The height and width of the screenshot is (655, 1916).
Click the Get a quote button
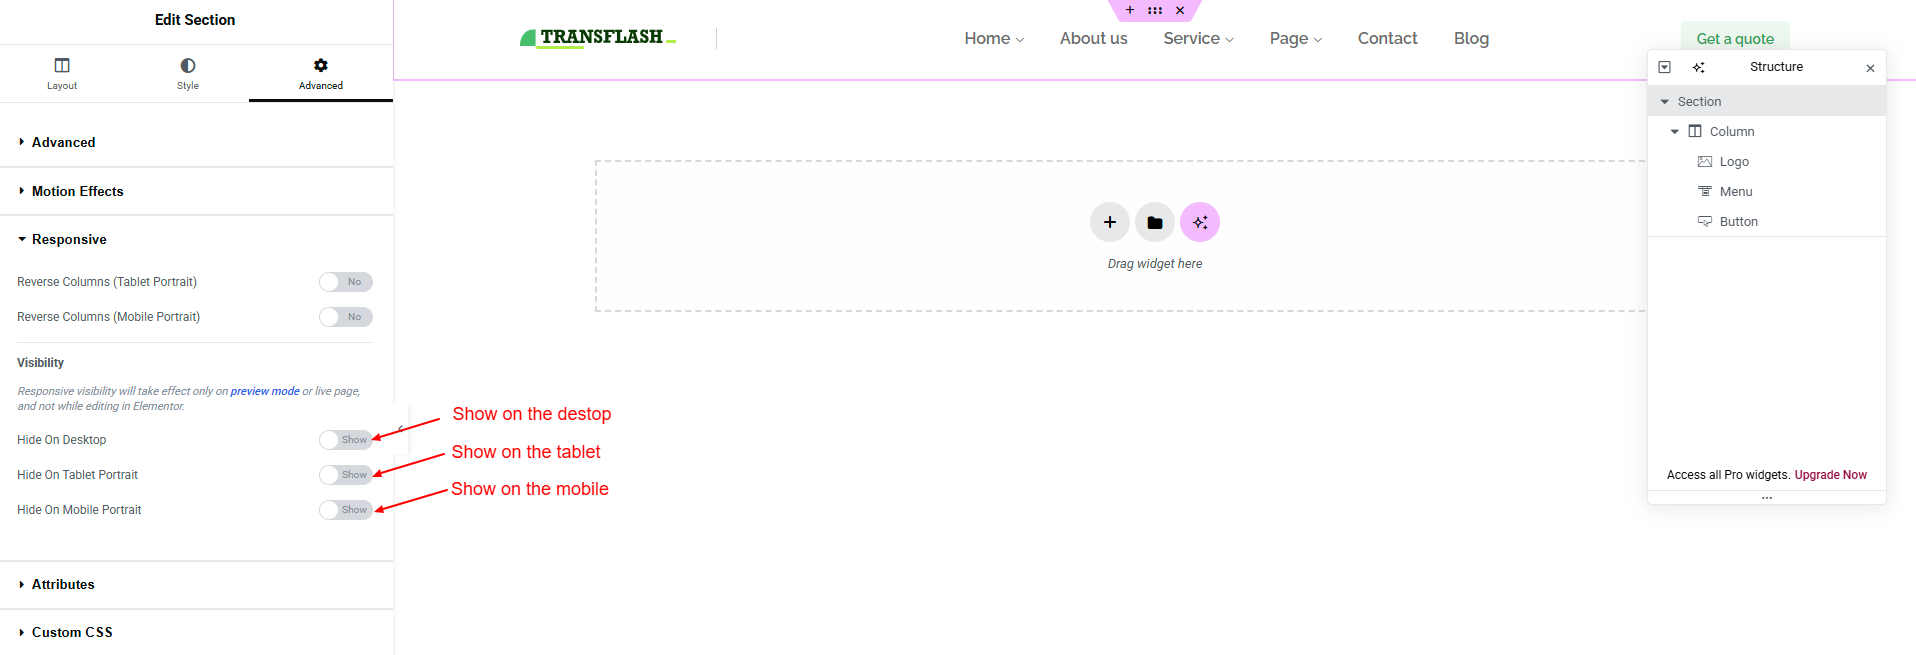click(1734, 38)
